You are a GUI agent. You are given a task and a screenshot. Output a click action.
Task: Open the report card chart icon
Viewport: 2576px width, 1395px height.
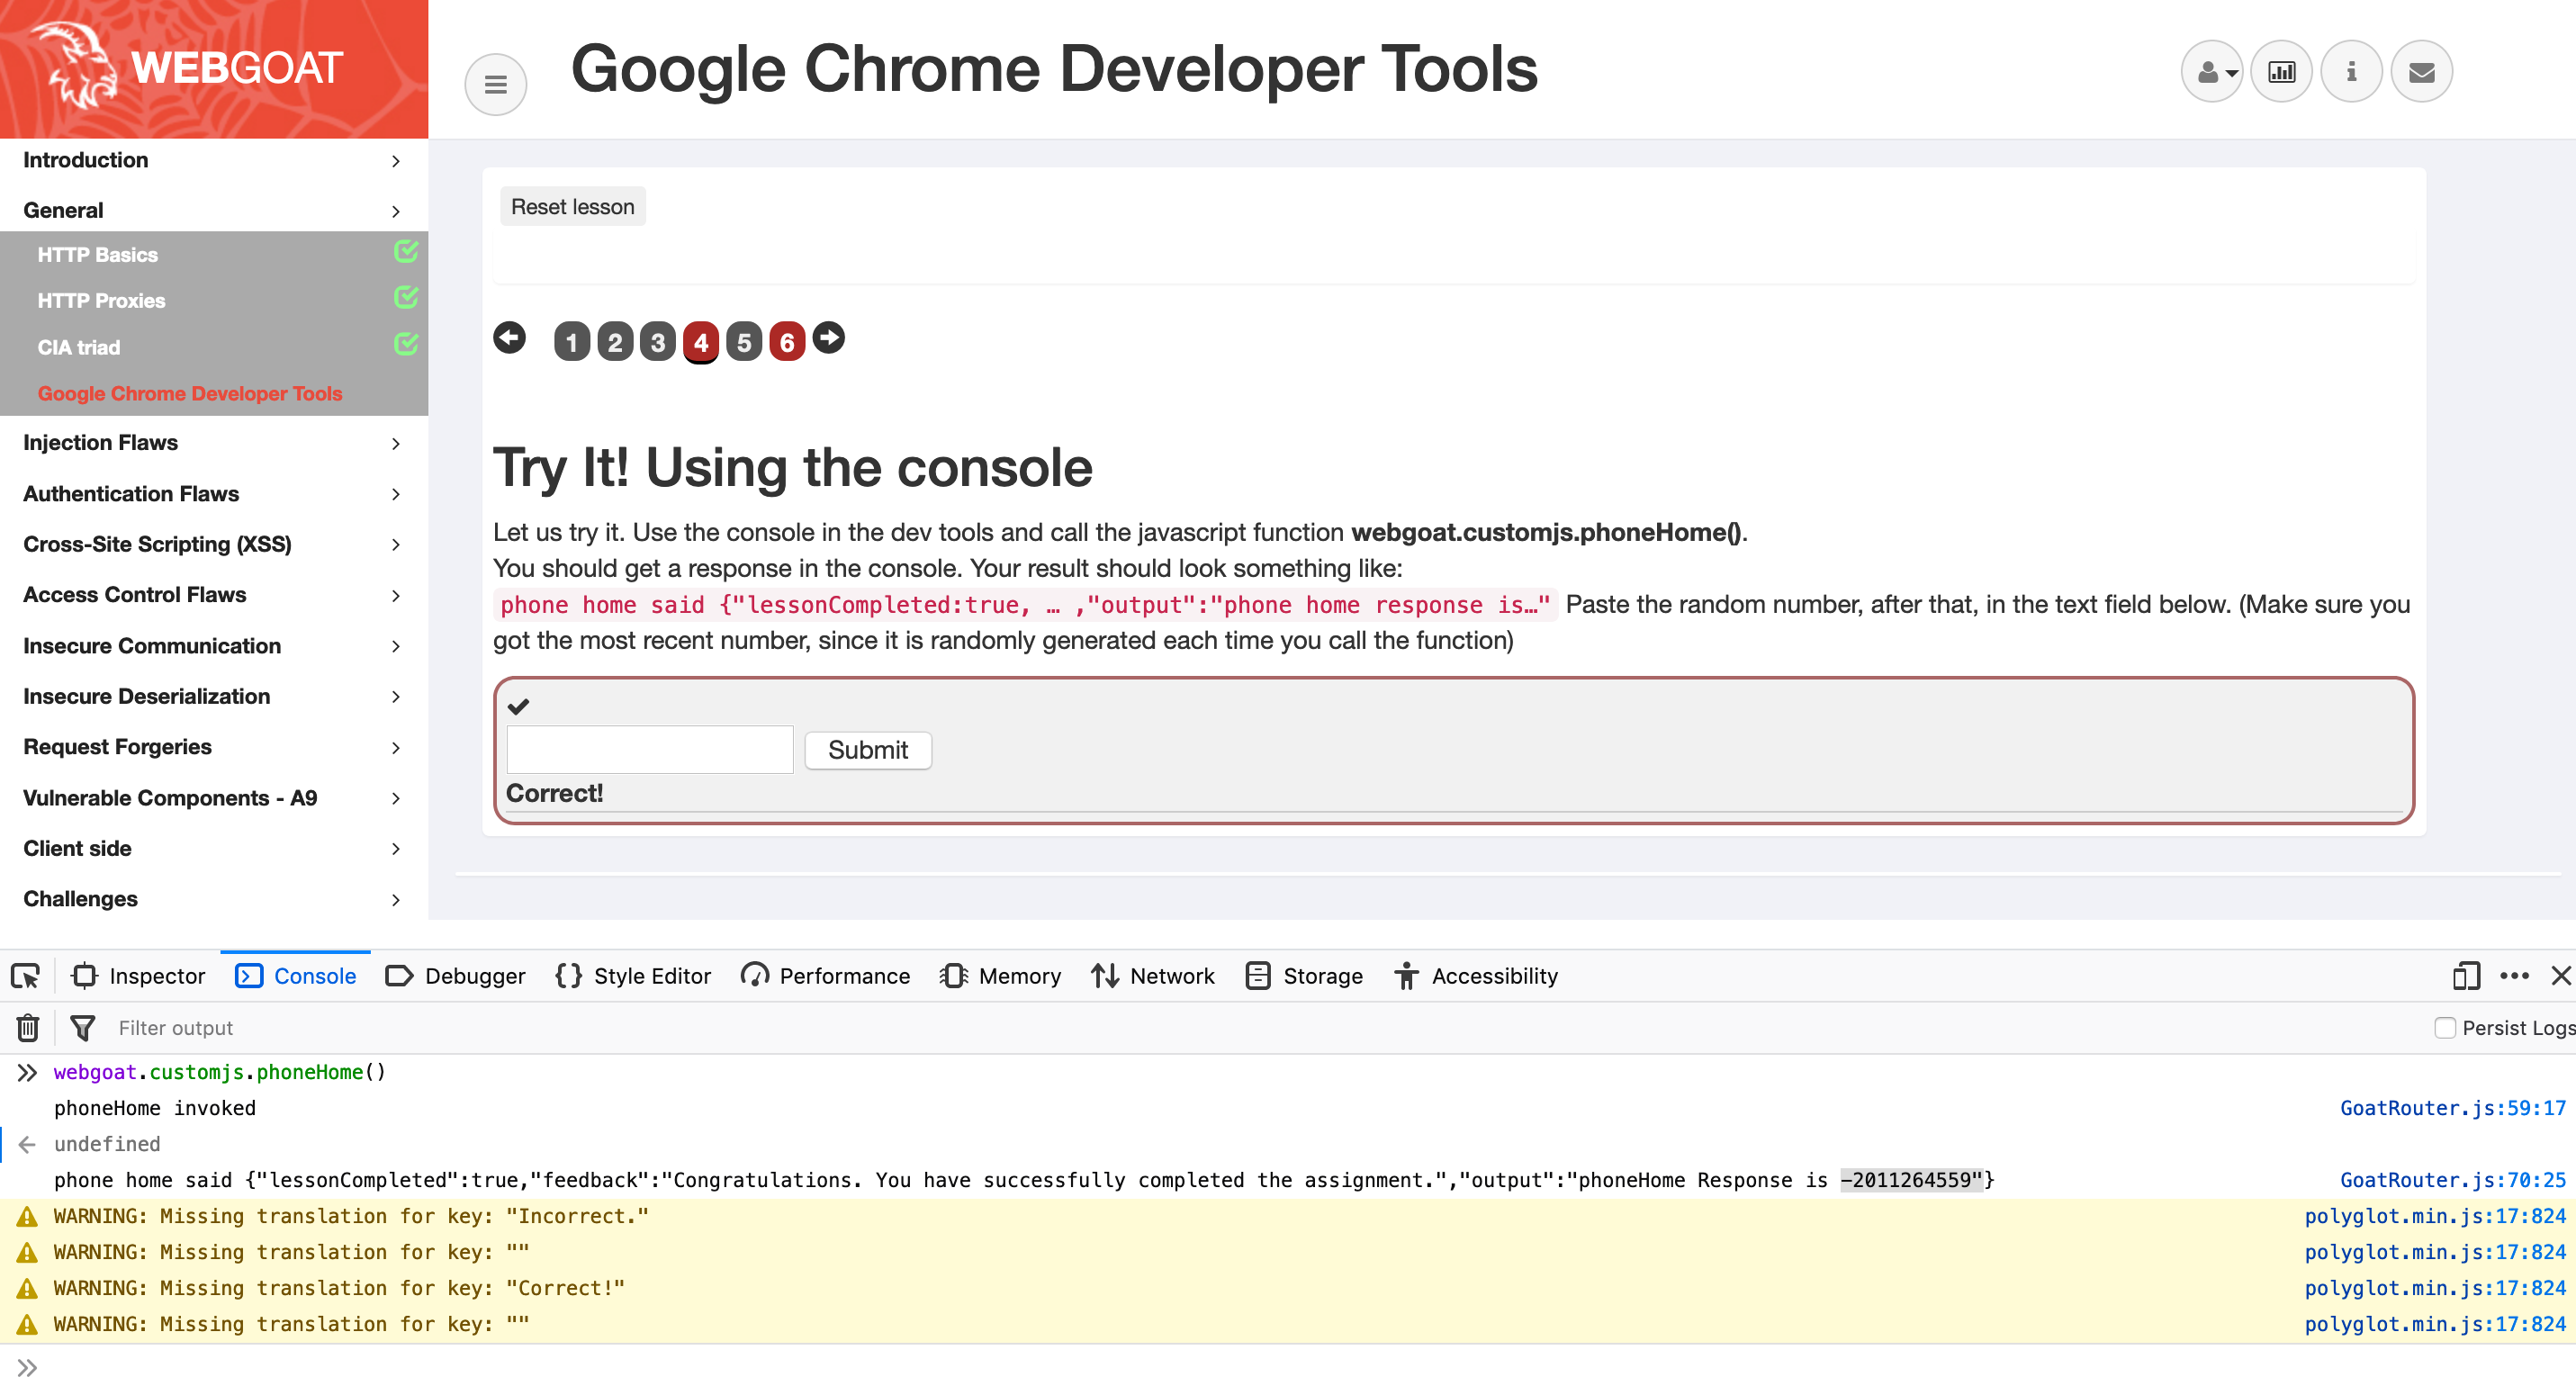(x=2281, y=72)
